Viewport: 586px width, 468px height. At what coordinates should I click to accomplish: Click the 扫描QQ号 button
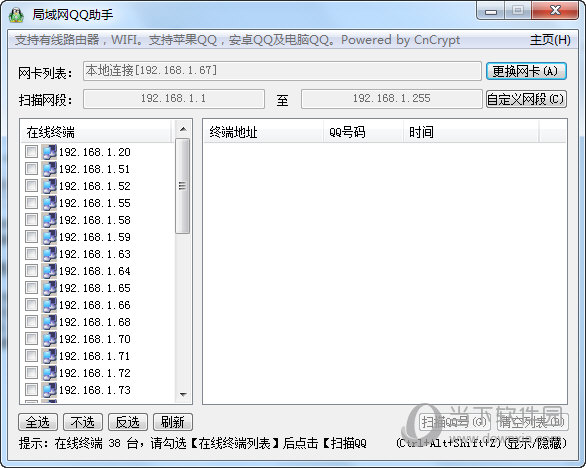coord(454,422)
